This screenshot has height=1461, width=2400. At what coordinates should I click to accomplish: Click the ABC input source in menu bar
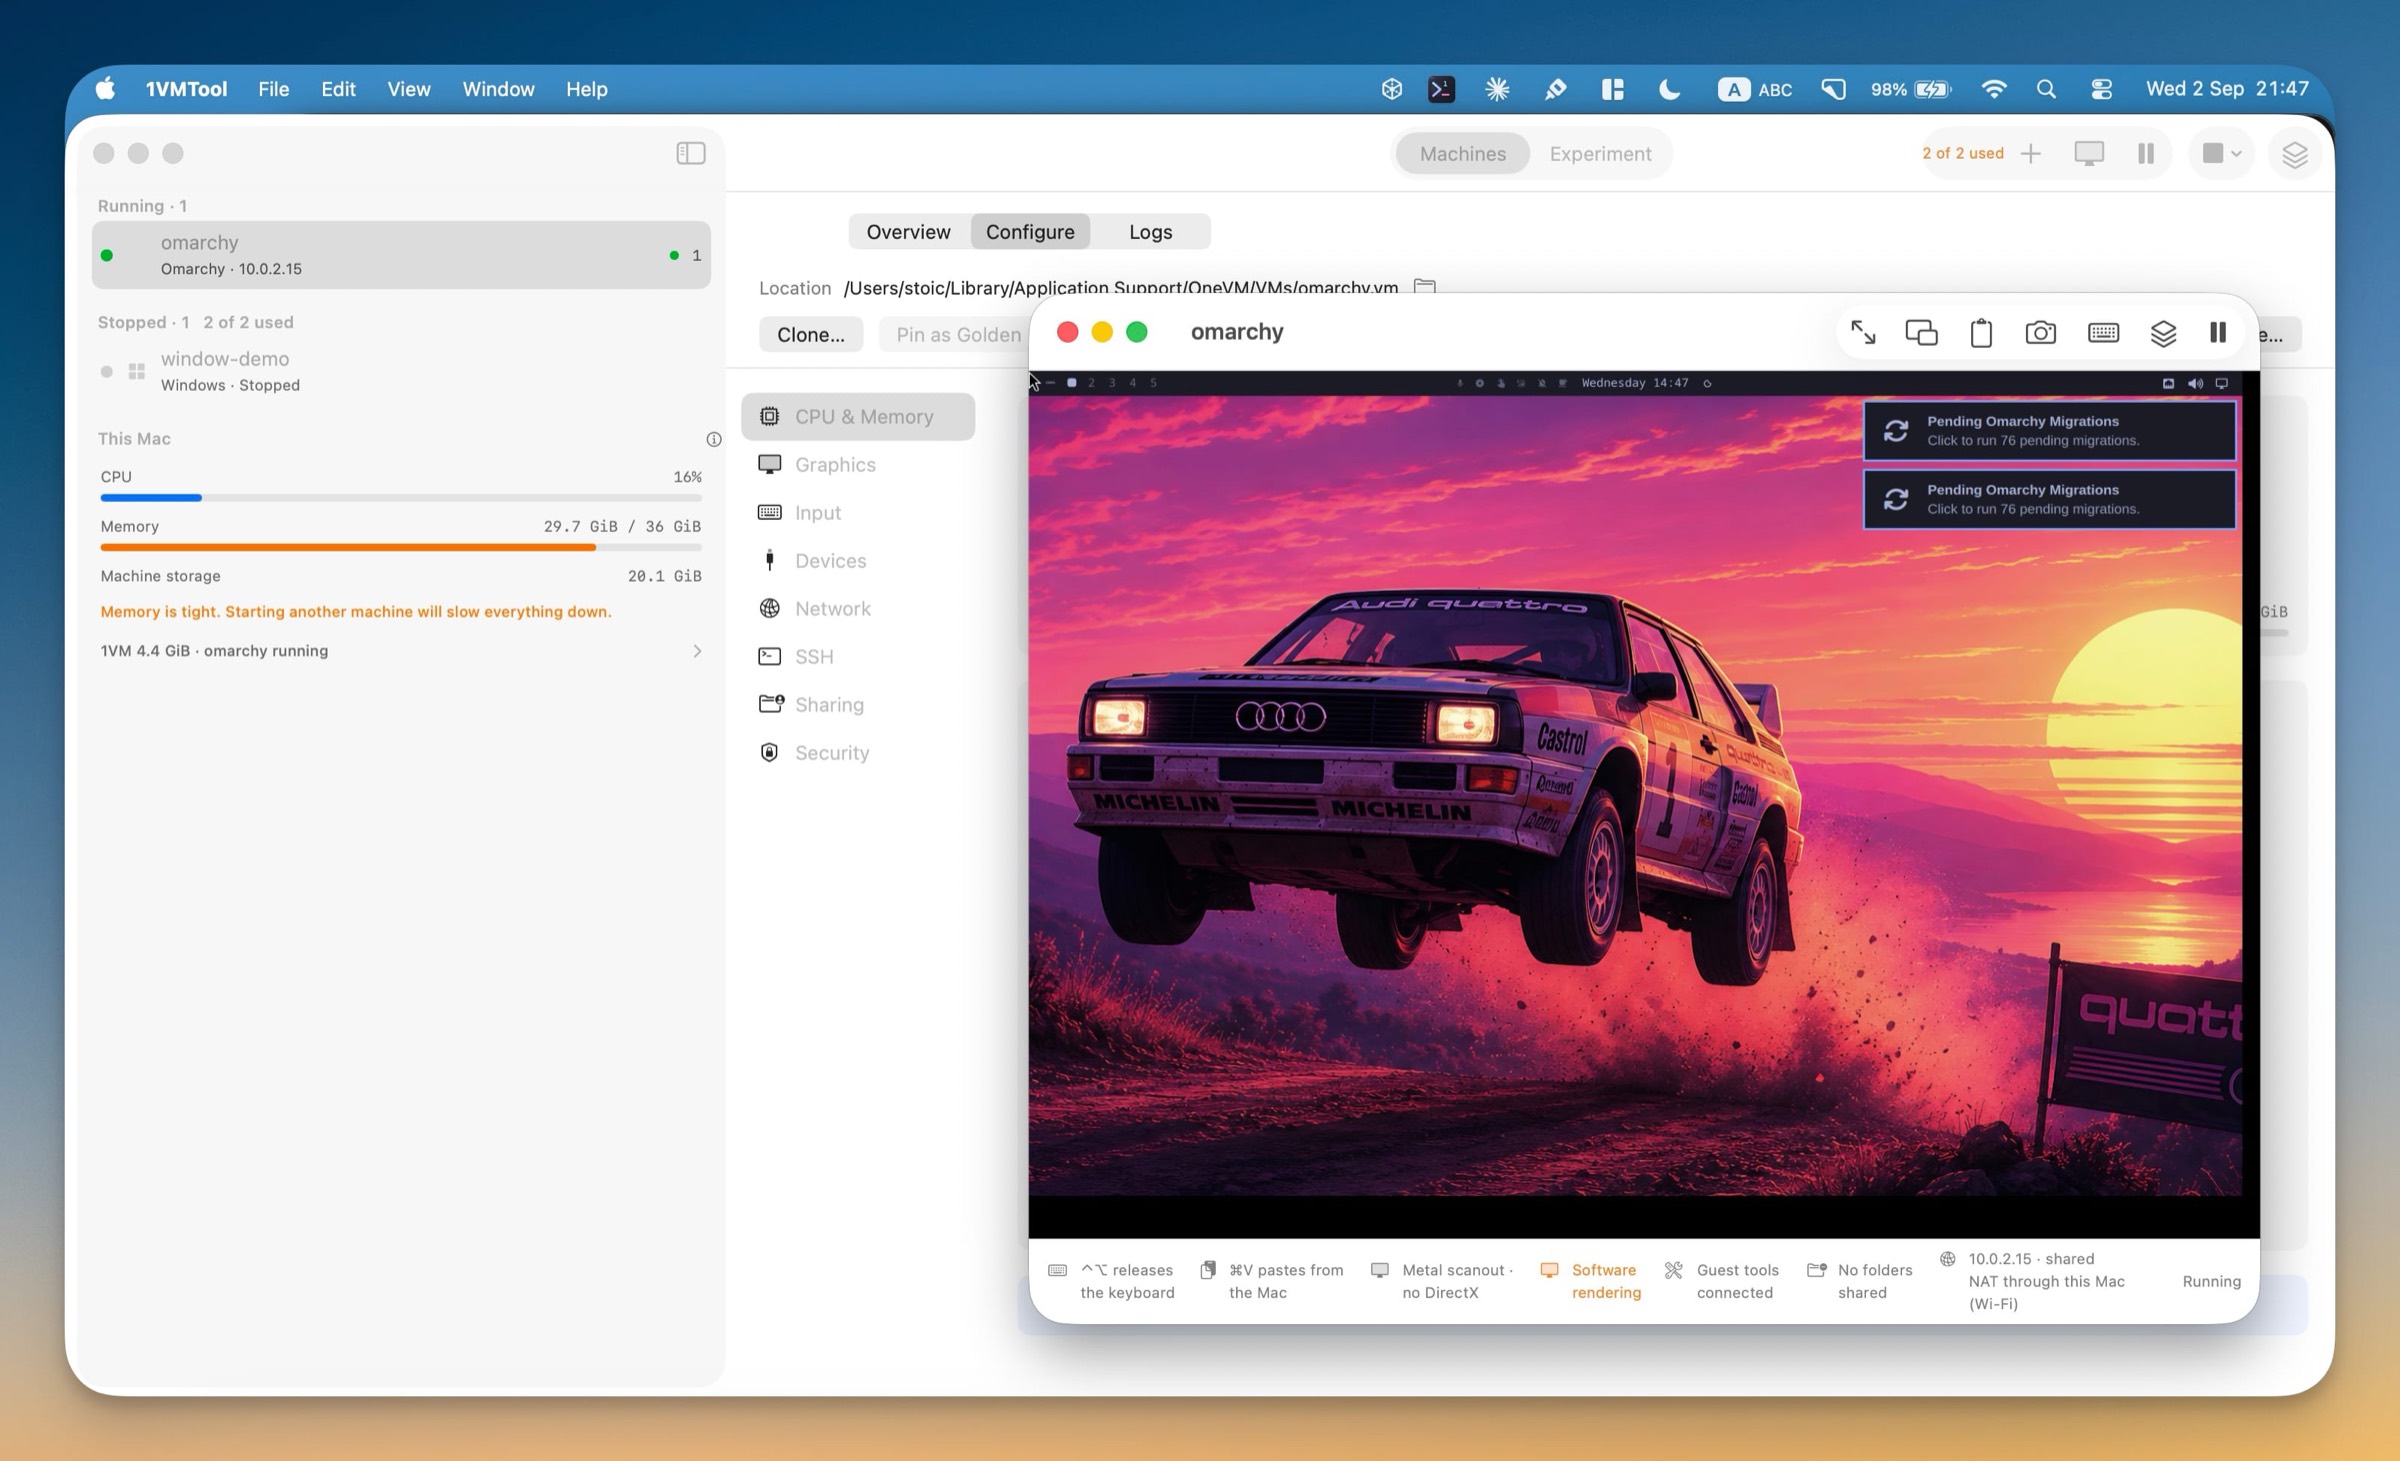pyautogui.click(x=1754, y=89)
